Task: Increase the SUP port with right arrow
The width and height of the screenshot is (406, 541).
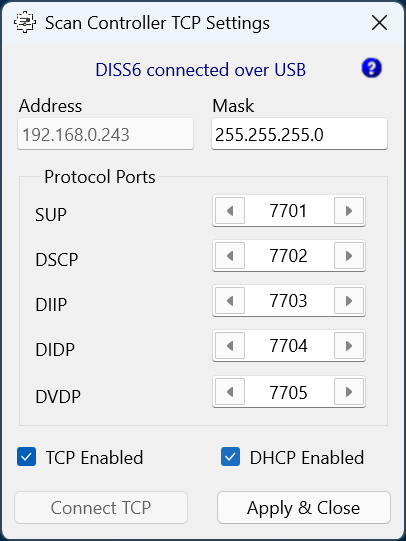Action: click(349, 211)
